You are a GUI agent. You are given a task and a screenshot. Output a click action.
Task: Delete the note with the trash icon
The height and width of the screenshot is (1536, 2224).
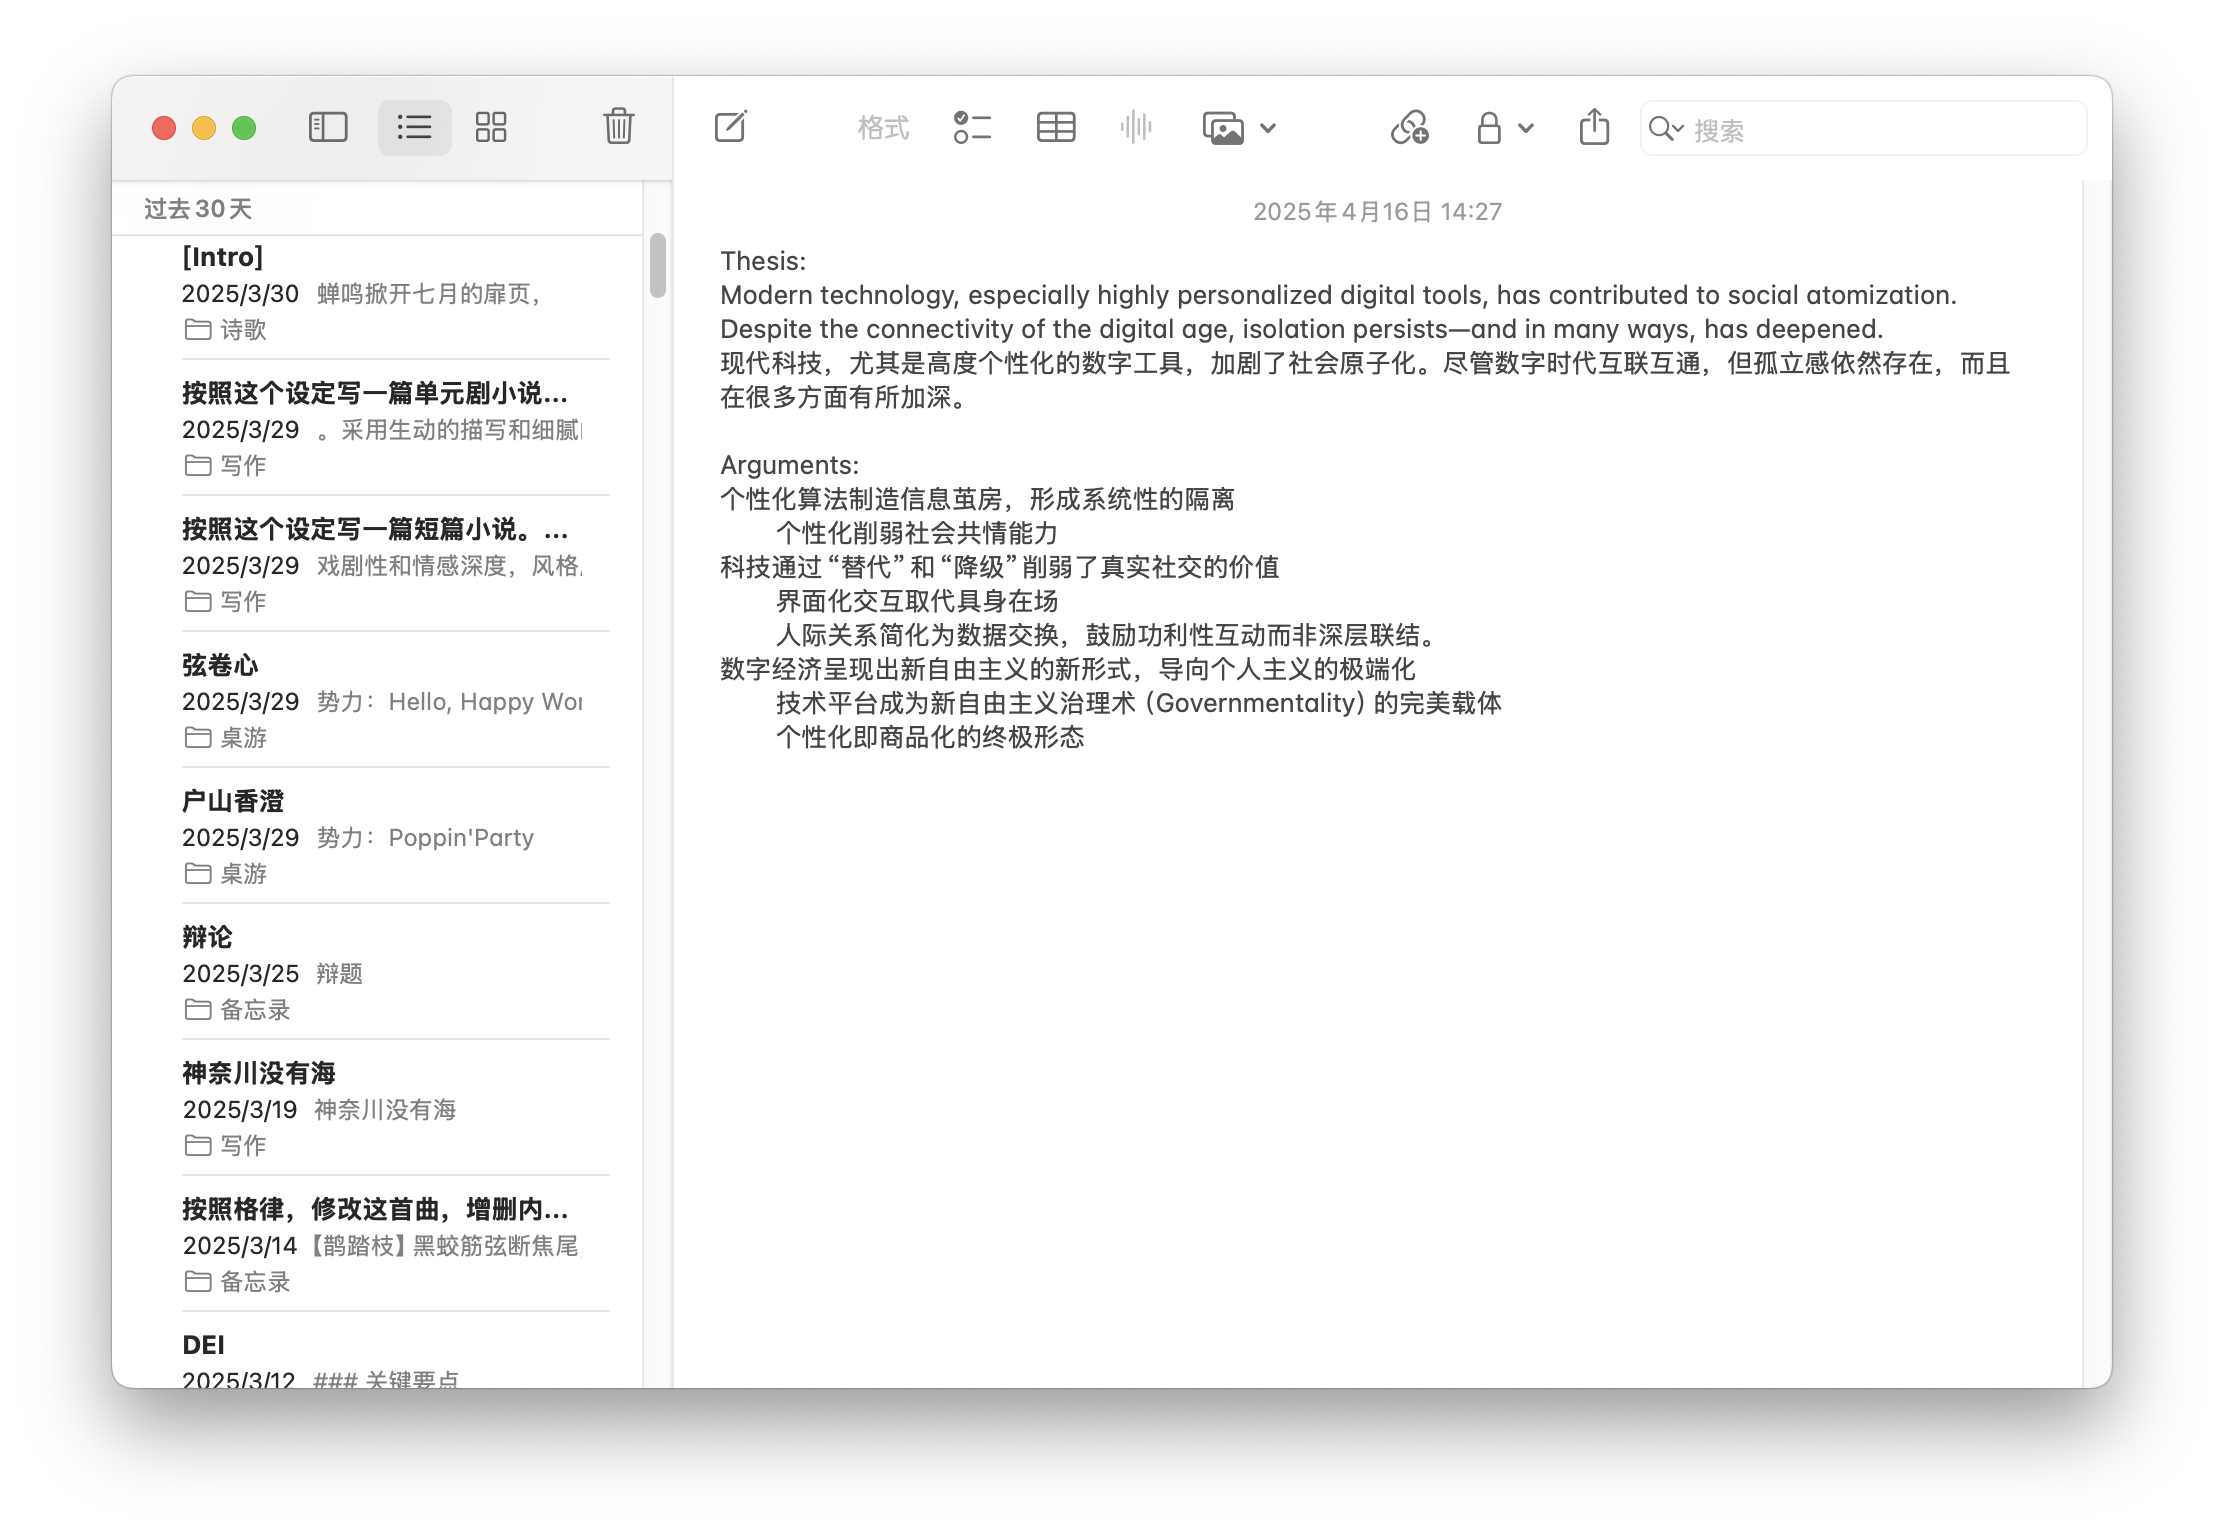pyautogui.click(x=618, y=127)
